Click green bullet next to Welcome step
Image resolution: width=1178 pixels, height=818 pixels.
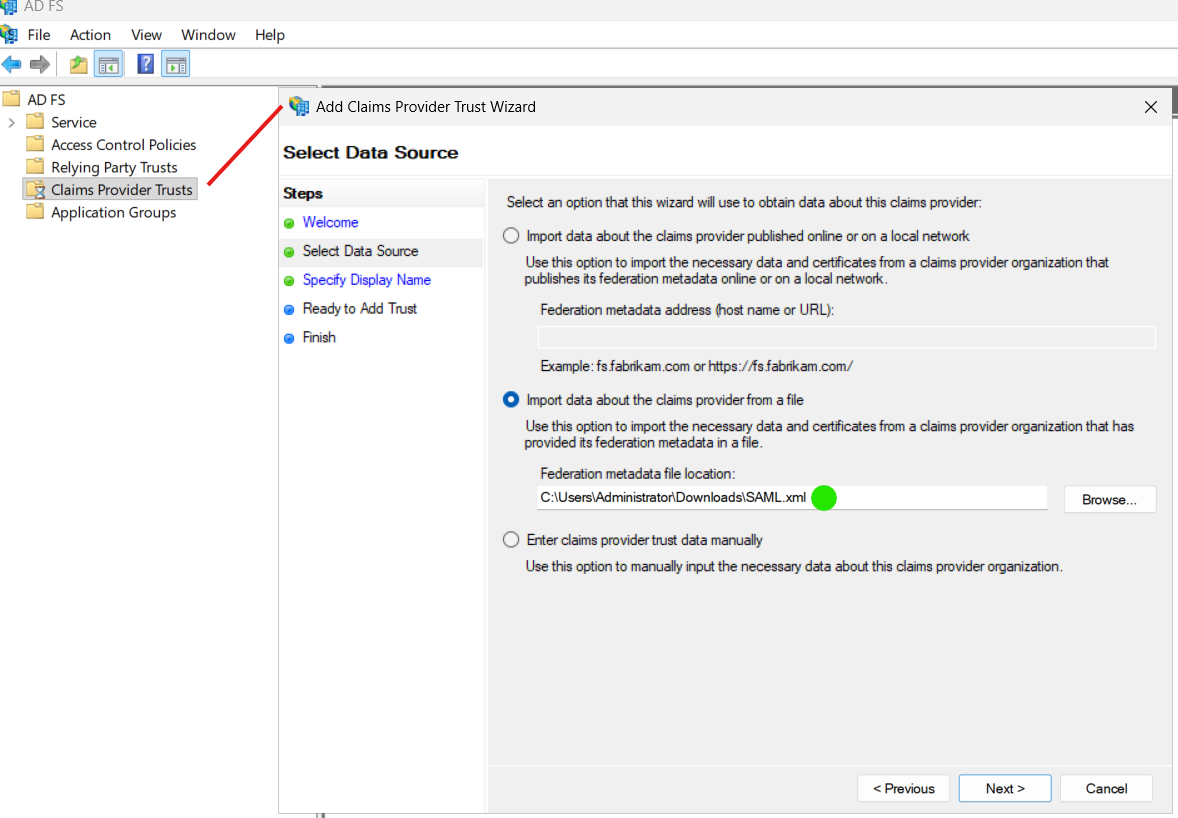pos(289,223)
